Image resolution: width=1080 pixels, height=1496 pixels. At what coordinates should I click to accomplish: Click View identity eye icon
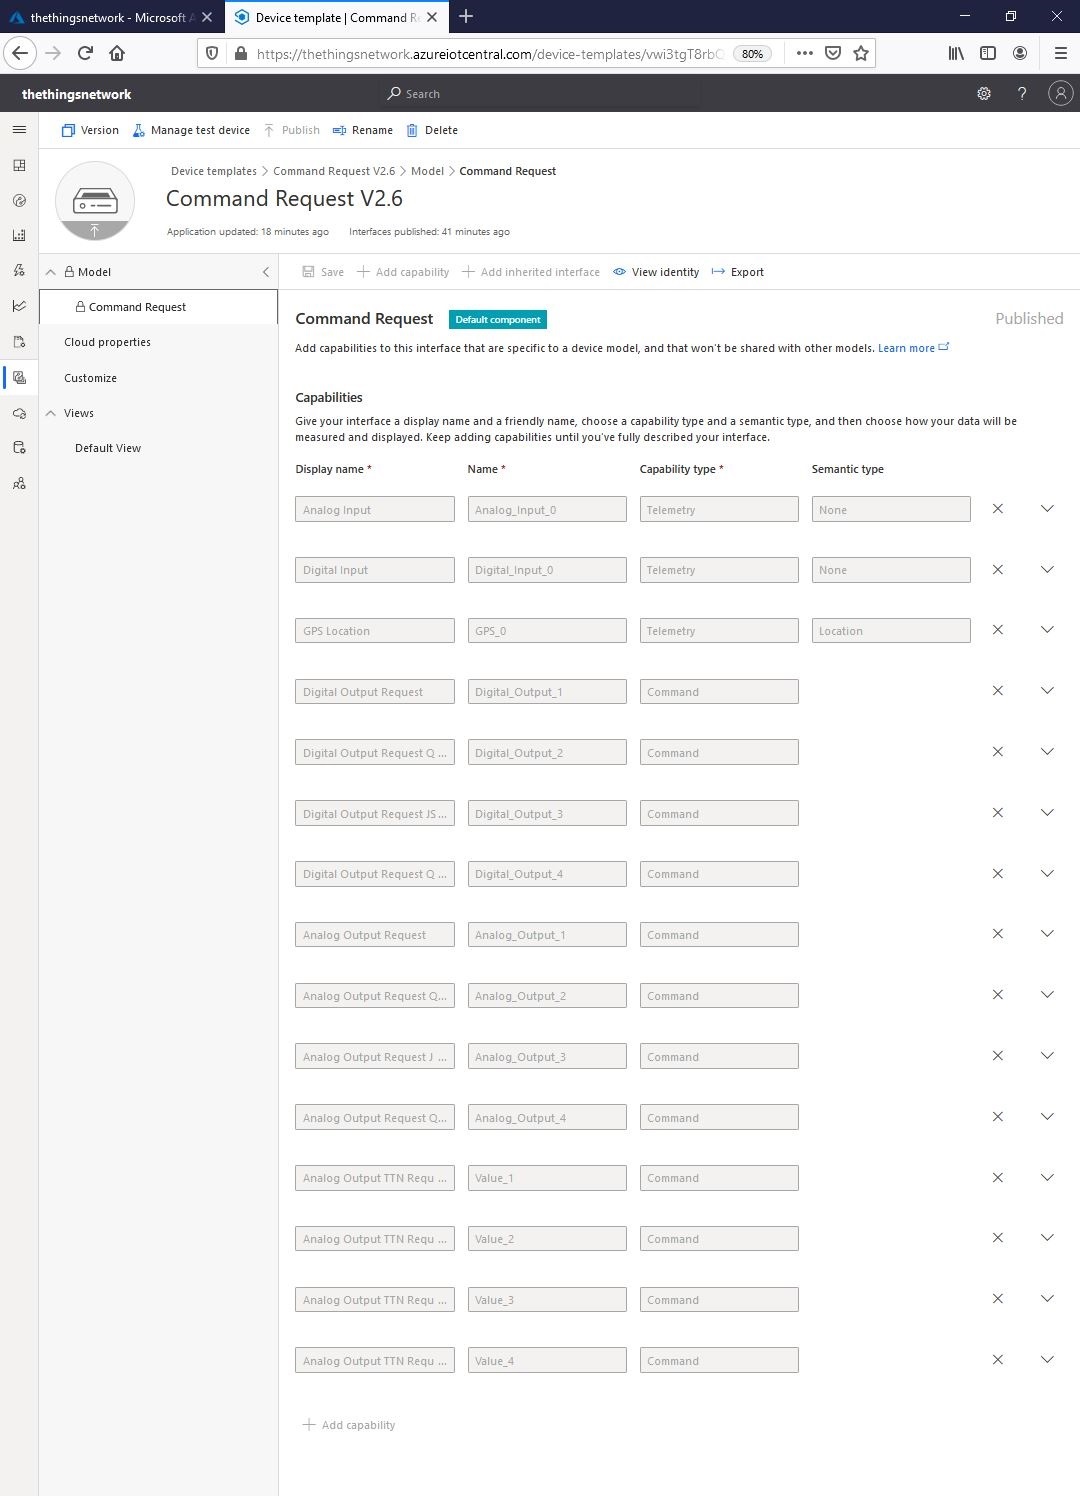click(x=620, y=272)
